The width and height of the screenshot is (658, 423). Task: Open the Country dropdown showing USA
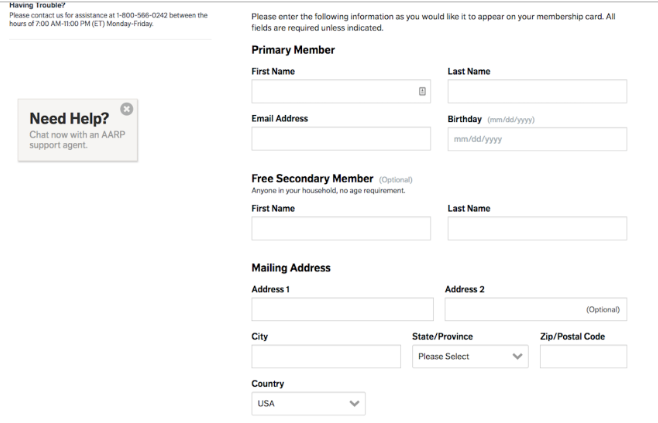(x=308, y=404)
